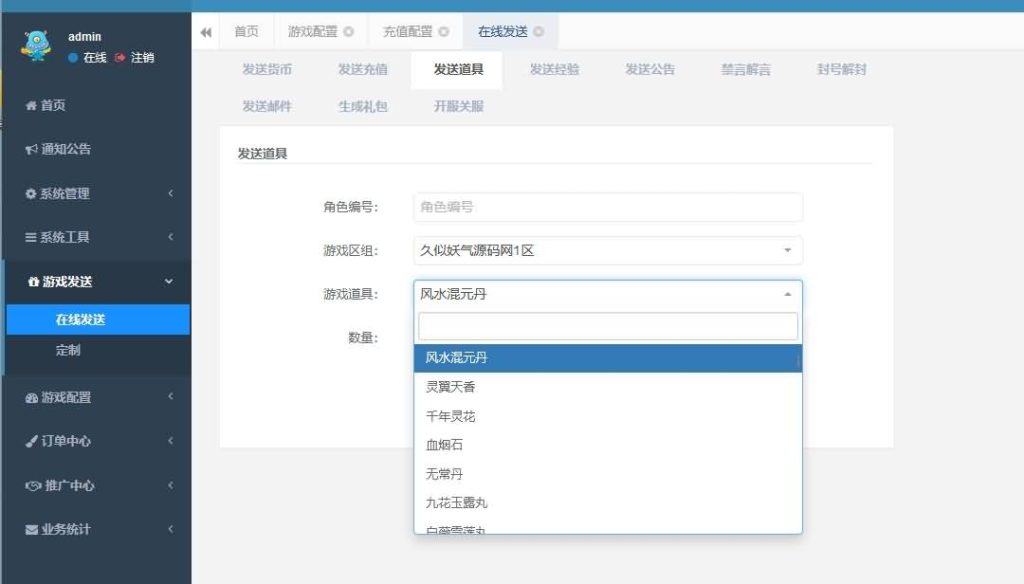Expand the 系统管理 submenu chevron
1024x584 pixels.
click(x=170, y=194)
